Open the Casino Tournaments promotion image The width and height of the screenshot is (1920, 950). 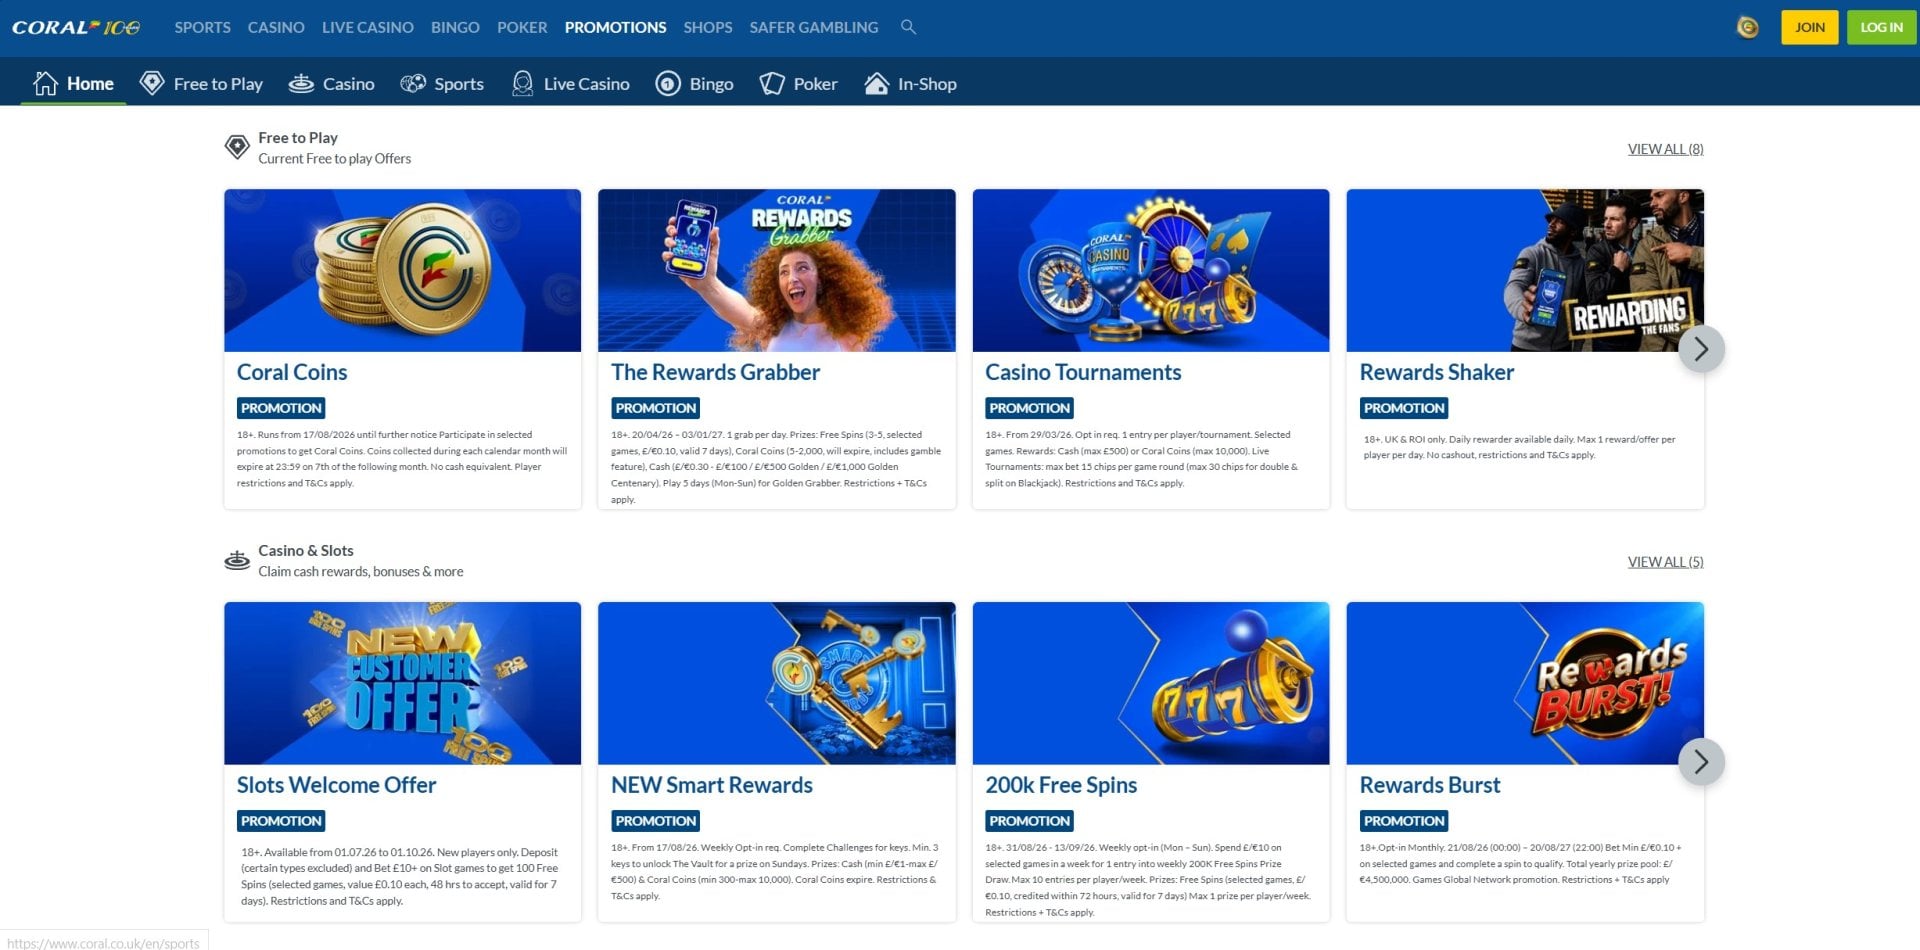click(x=1150, y=270)
